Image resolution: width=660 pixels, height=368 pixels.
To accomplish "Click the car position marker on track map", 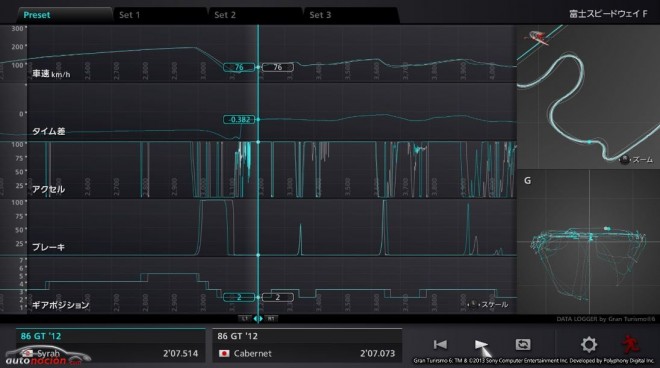I will 589,142.
